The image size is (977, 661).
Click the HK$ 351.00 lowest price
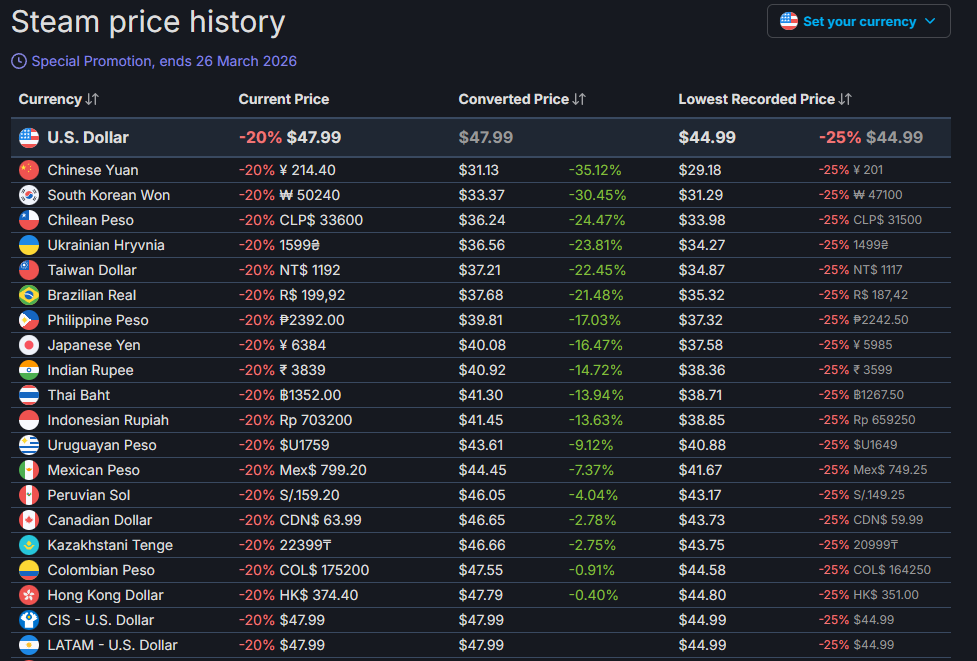(886, 595)
